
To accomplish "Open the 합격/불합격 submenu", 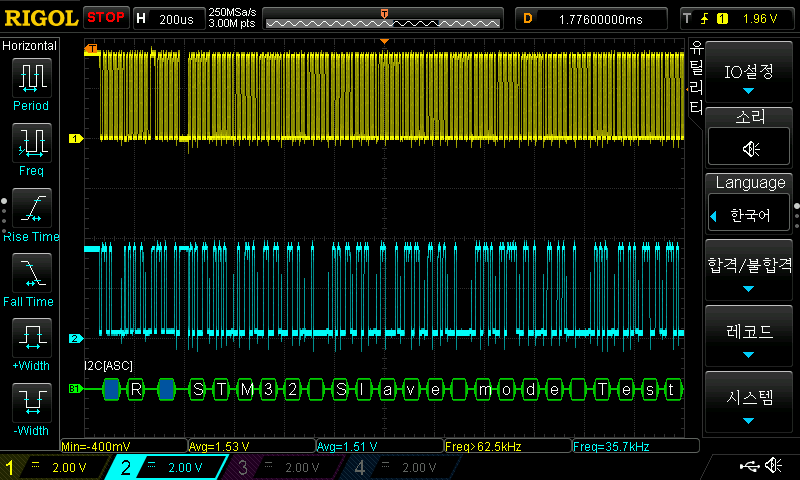I will pyautogui.click(x=749, y=270).
